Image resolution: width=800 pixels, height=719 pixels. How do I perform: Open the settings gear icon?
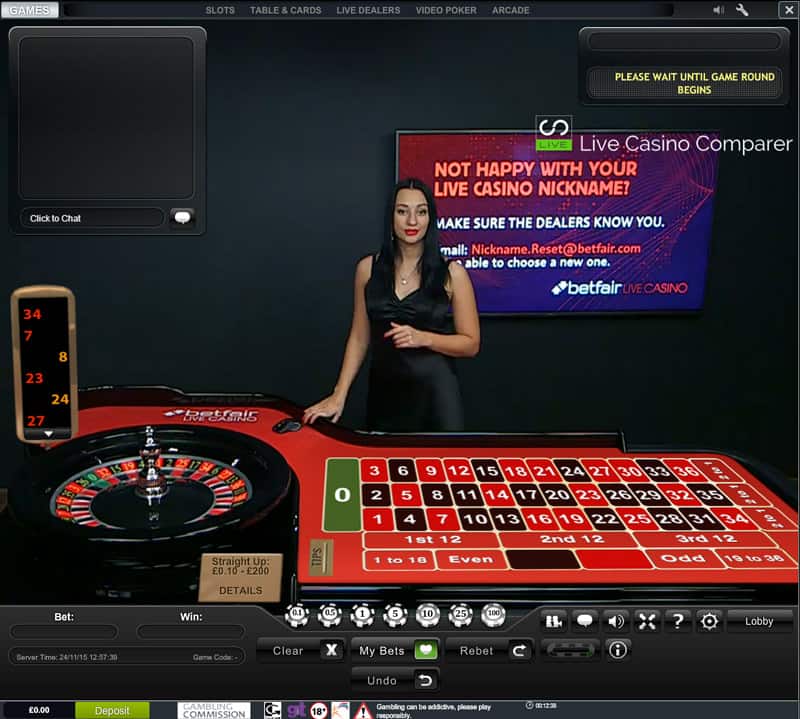pyautogui.click(x=709, y=621)
